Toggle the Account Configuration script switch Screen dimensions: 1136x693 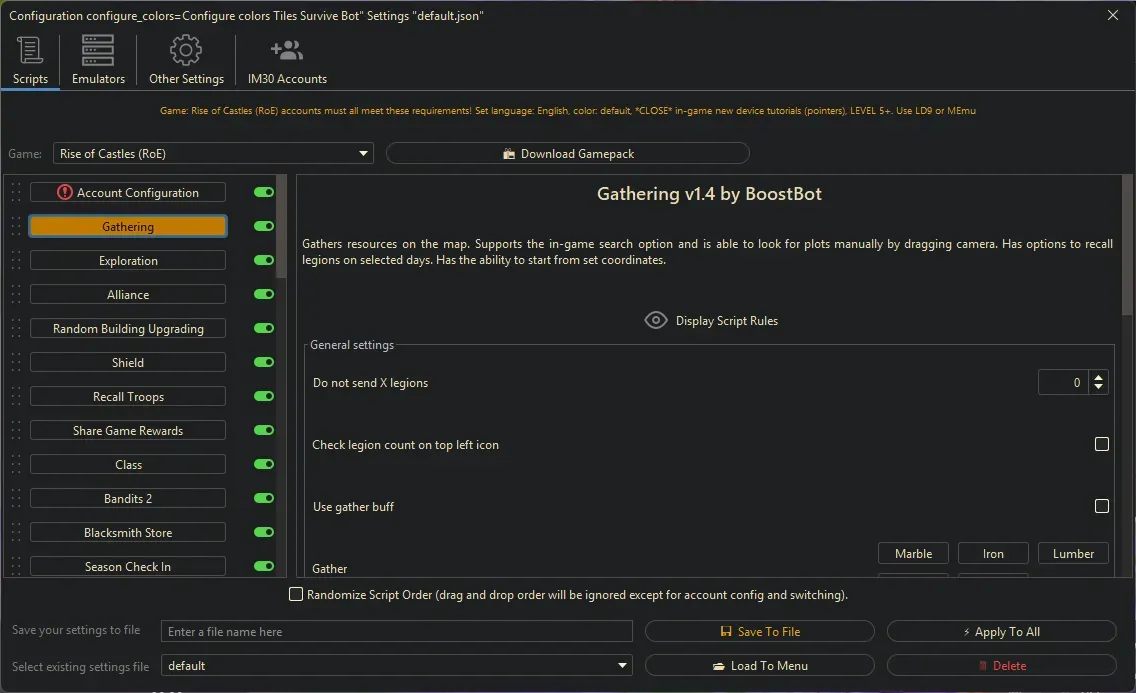[x=264, y=192]
